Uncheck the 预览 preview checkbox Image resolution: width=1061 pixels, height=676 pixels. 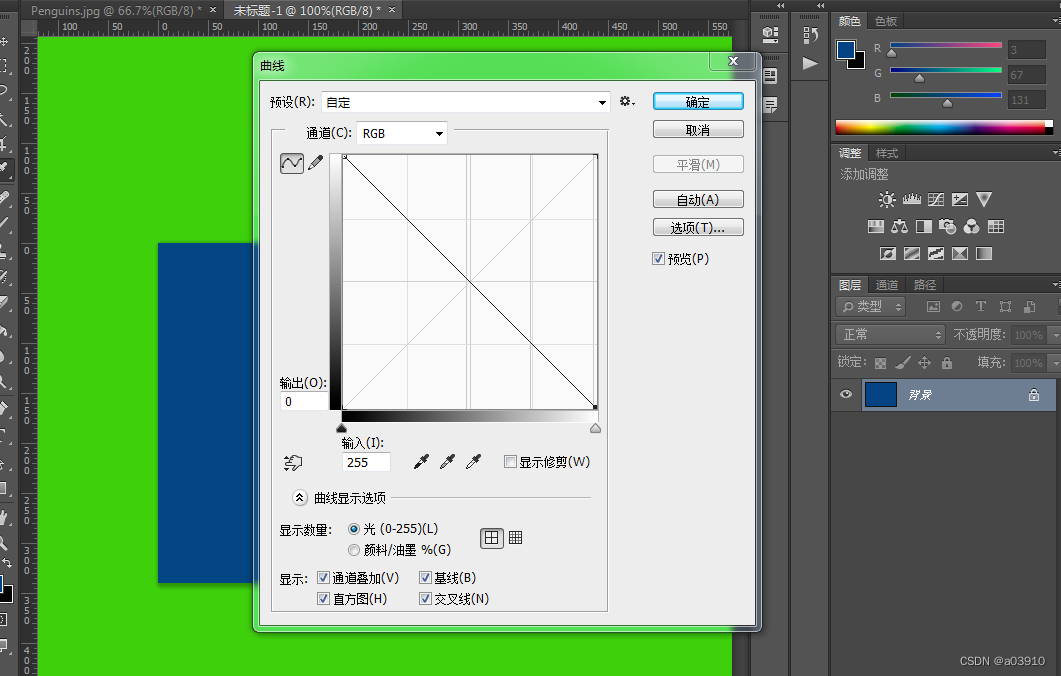click(658, 258)
